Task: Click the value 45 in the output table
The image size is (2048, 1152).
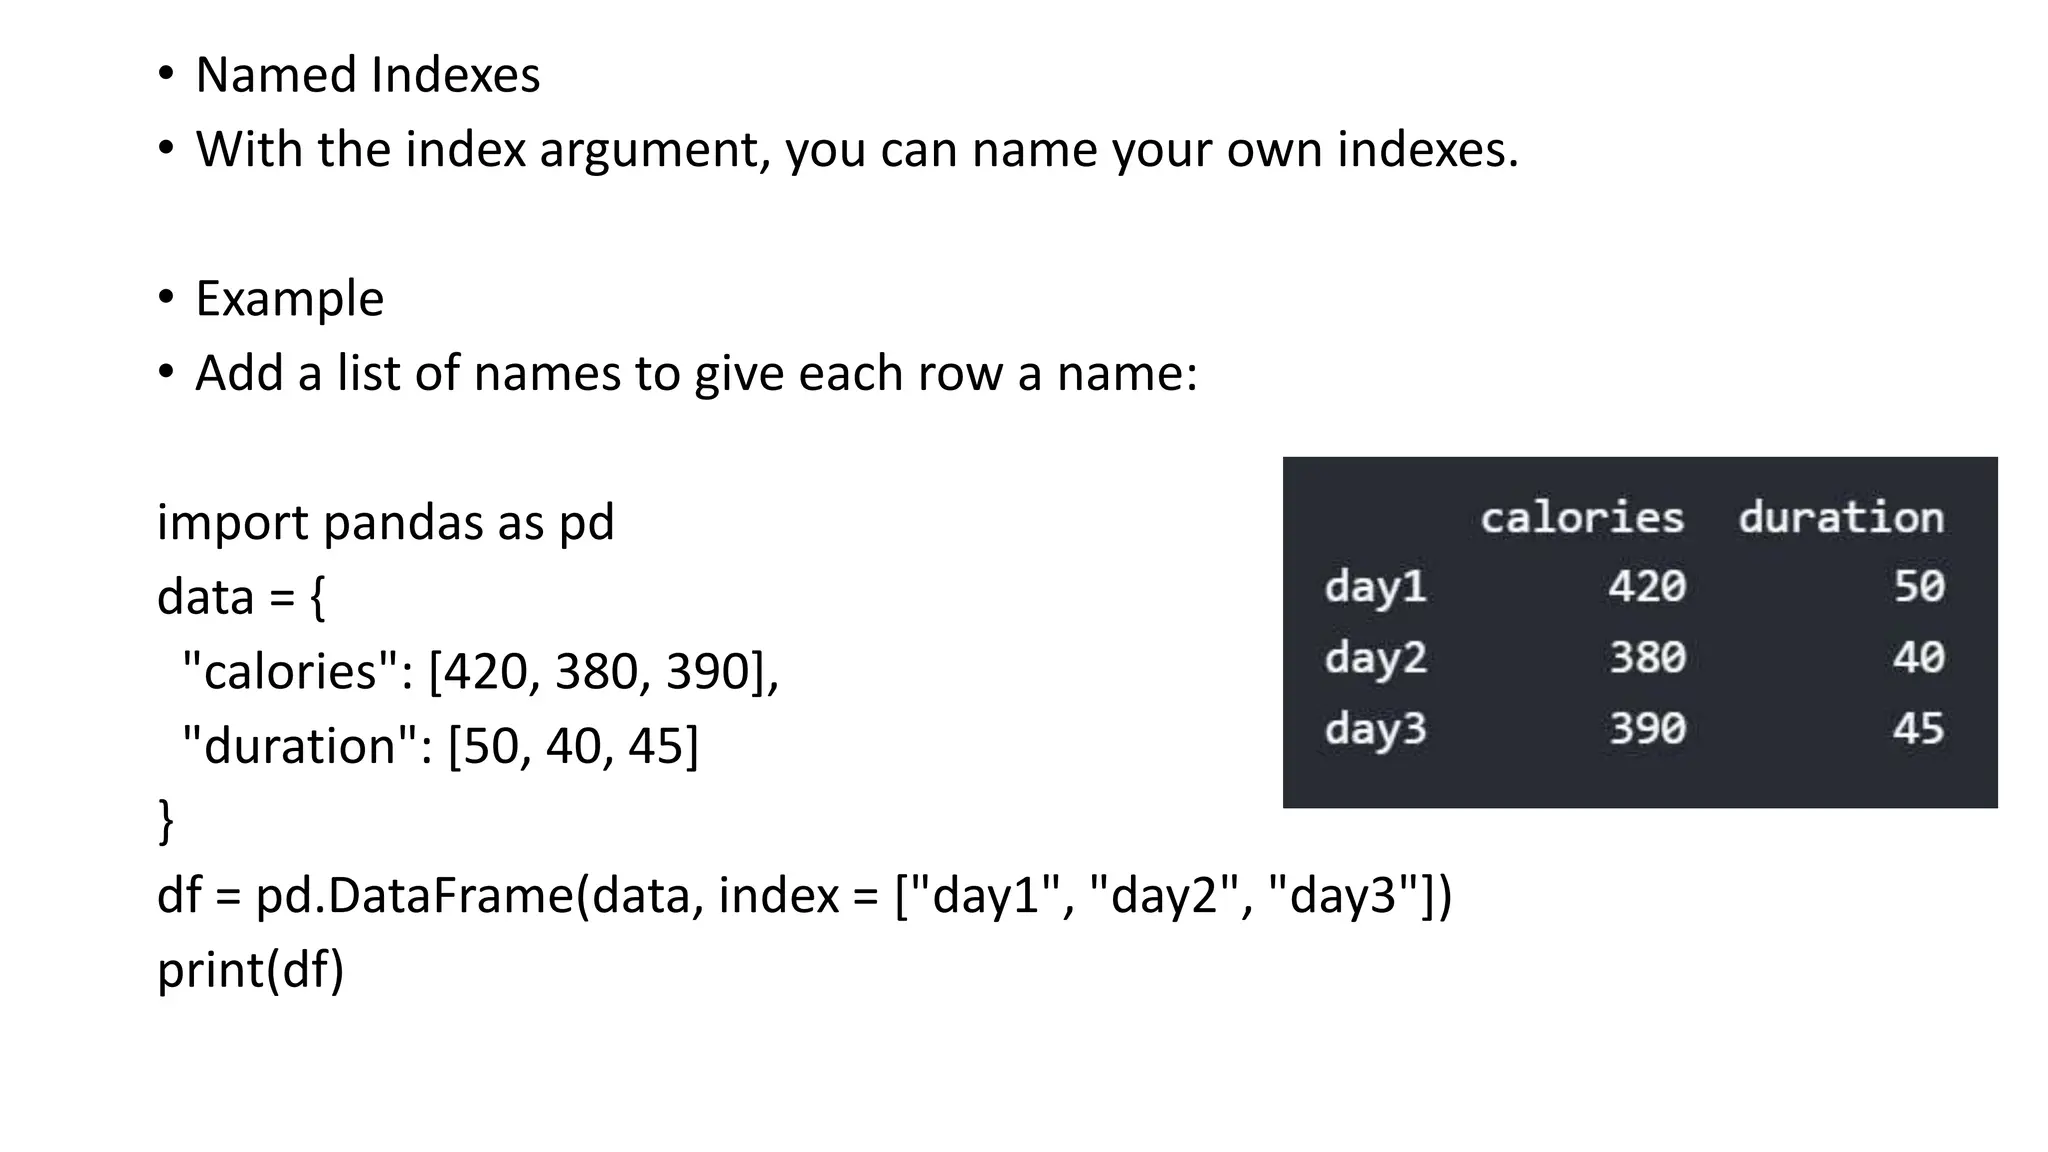Action: (1917, 729)
